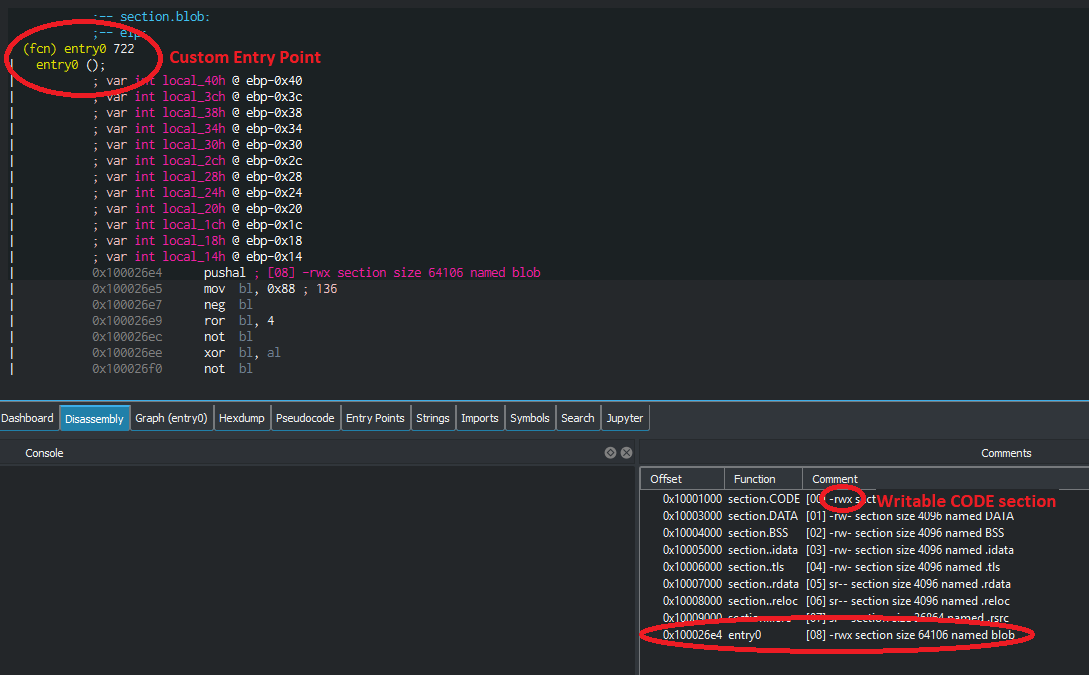Select the entry0 row at 0x100026e4

point(744,635)
